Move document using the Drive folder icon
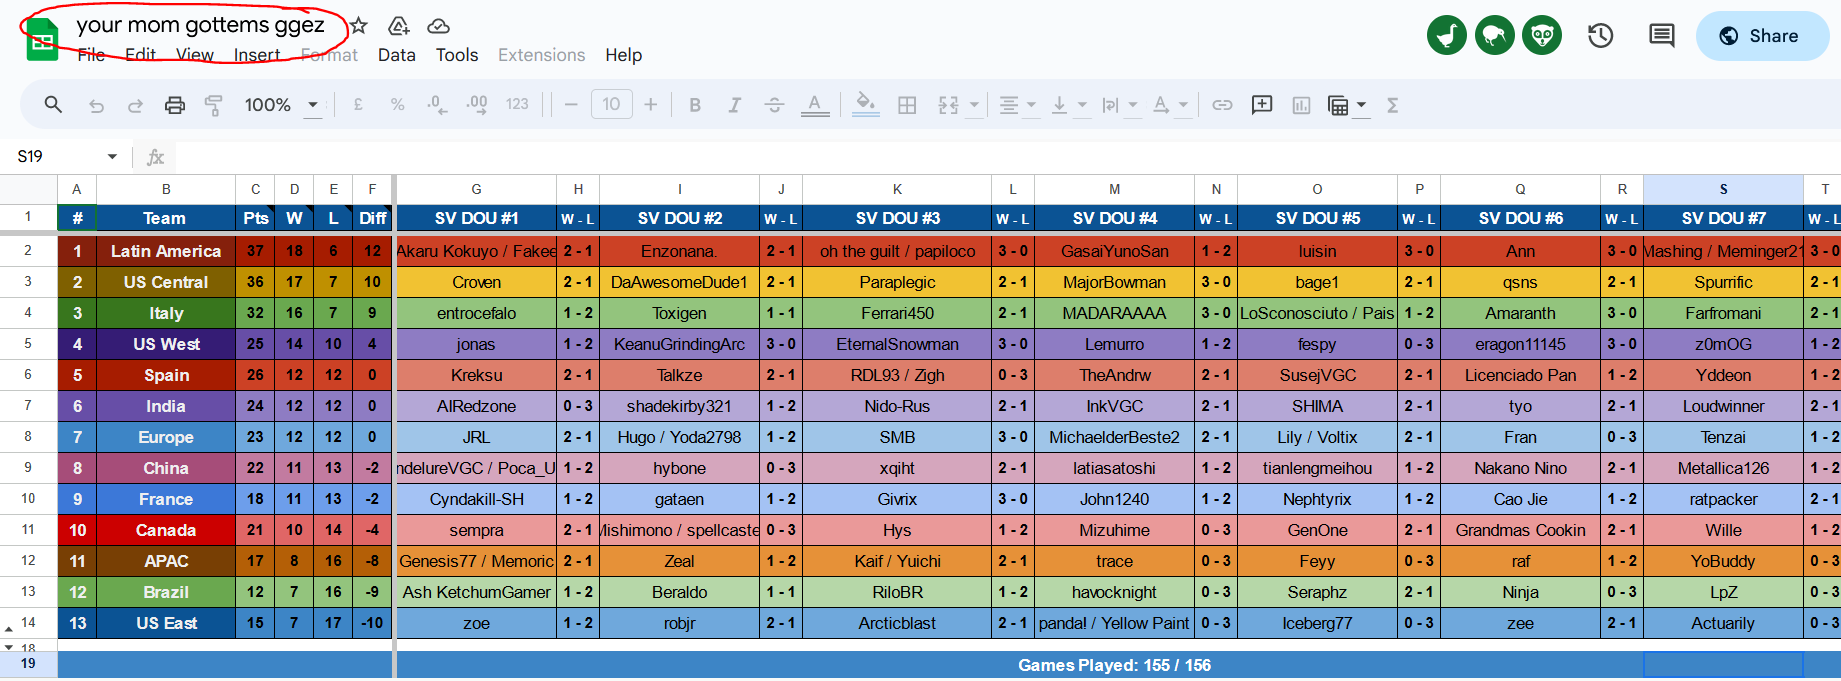The width and height of the screenshot is (1841, 681). [x=399, y=26]
